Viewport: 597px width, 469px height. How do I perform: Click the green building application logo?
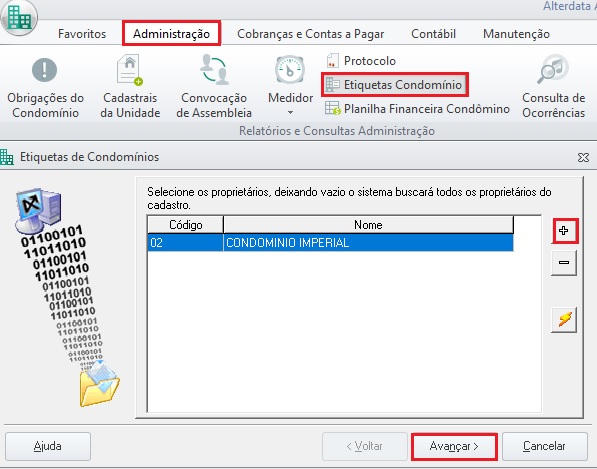pos(19,18)
